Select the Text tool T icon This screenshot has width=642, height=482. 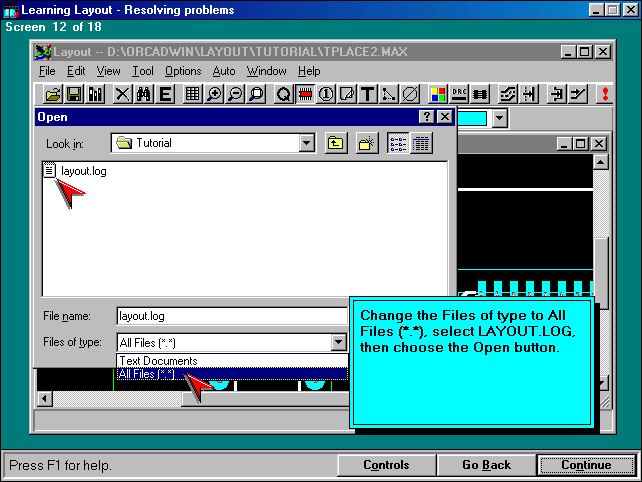(x=367, y=94)
